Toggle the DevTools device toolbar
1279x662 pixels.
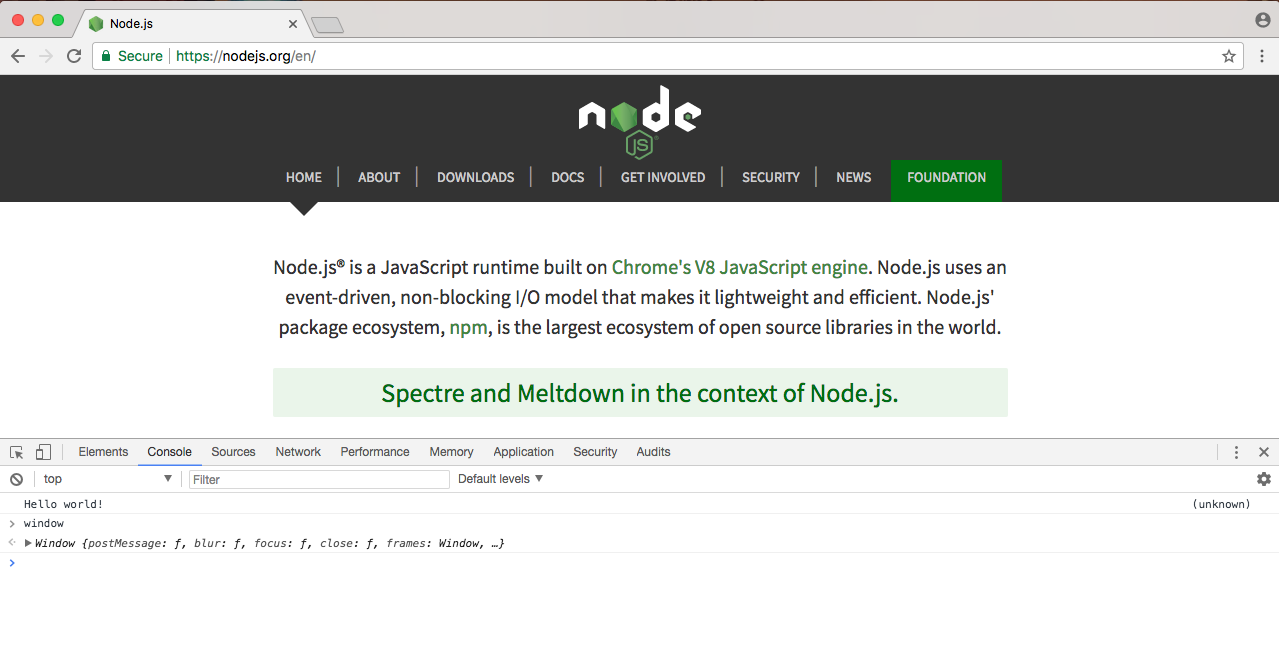[x=43, y=452]
